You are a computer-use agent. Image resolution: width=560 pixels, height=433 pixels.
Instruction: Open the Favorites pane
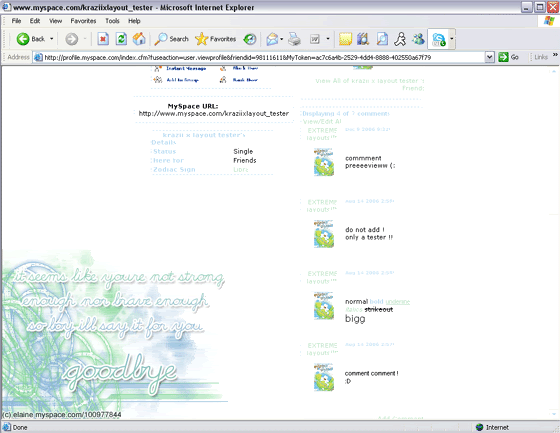[215, 39]
